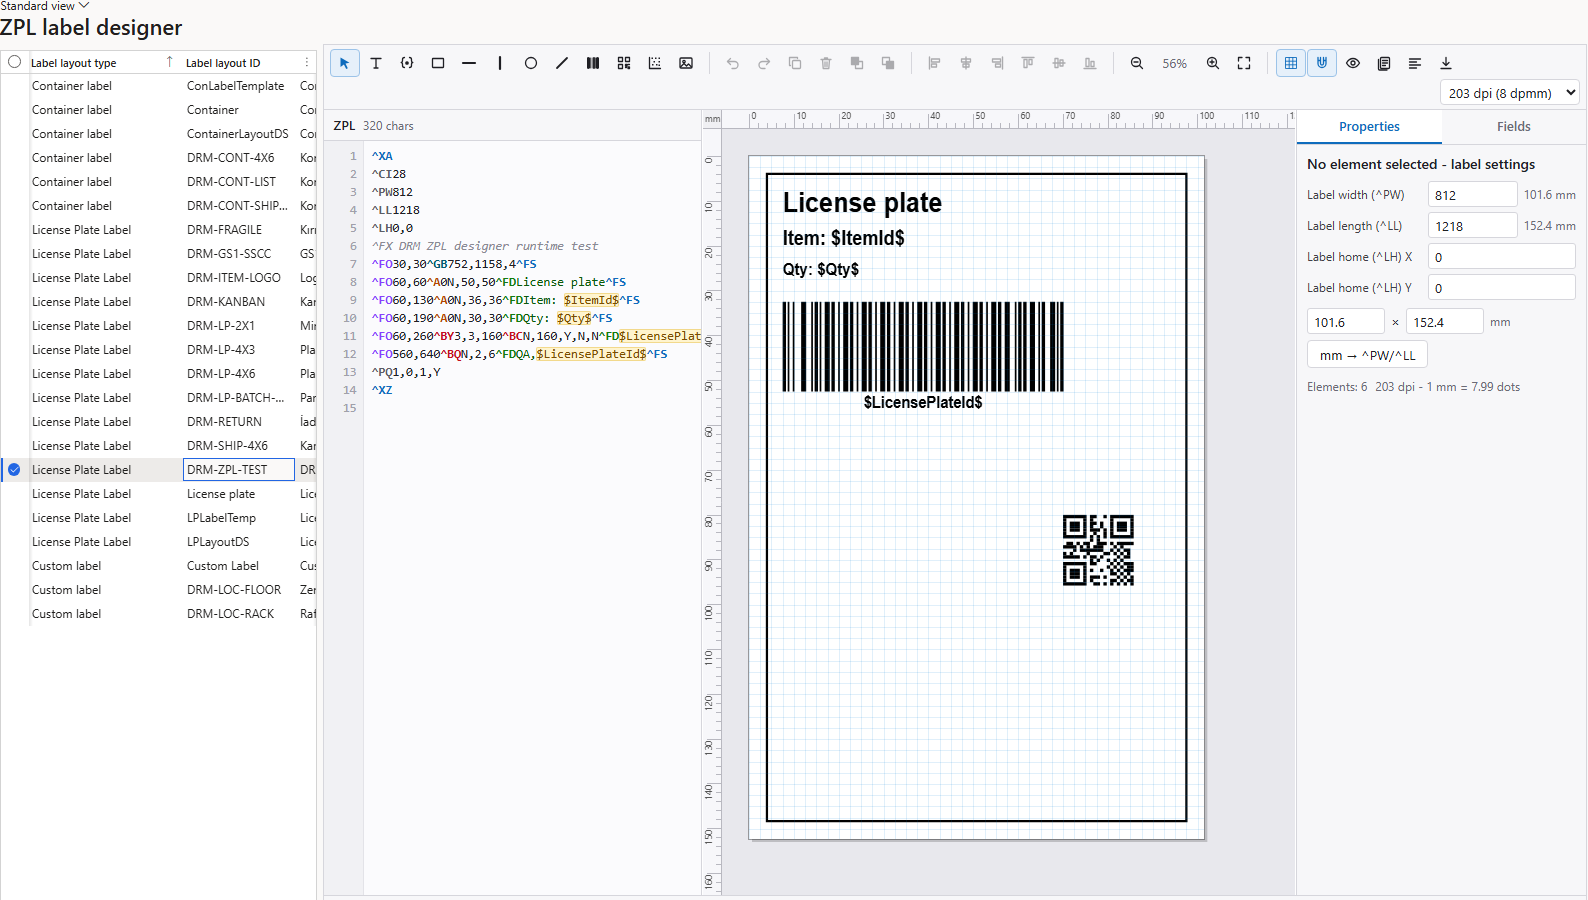
Task: Toggle the eye preview icon
Action: [x=1353, y=63]
